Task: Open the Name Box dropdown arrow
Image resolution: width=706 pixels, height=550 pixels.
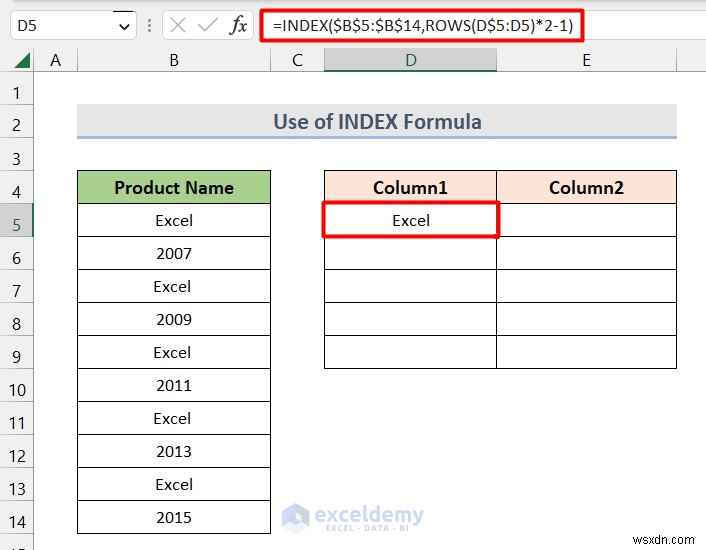Action: (x=124, y=26)
